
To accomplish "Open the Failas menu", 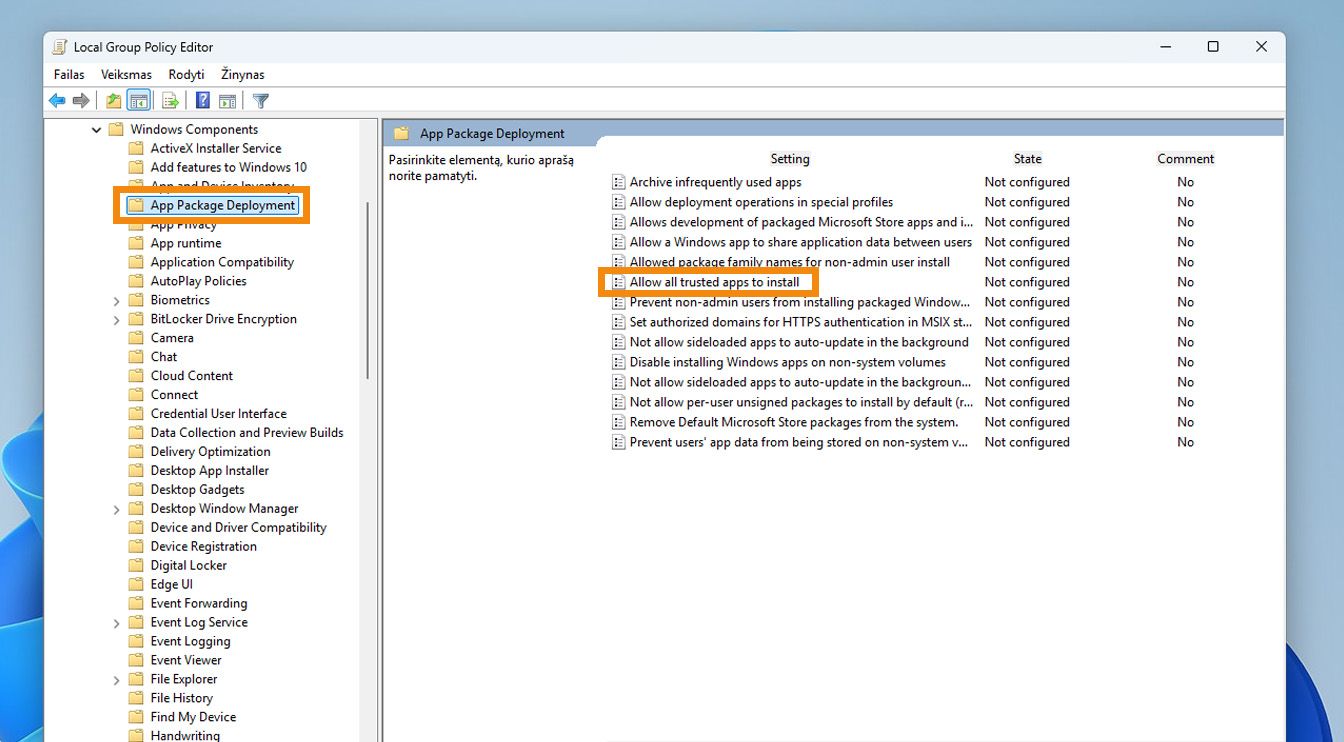I will [69, 74].
